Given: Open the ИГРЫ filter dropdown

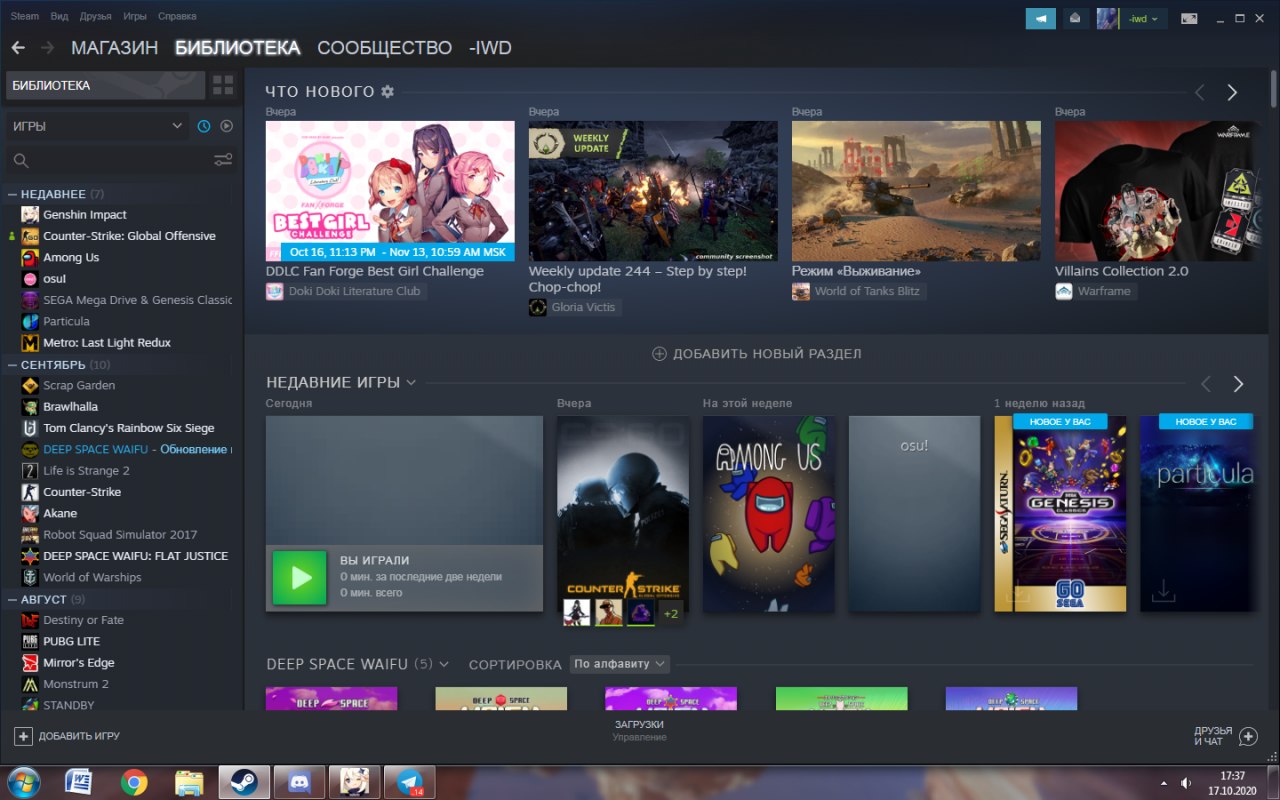Looking at the screenshot, I should [97, 126].
